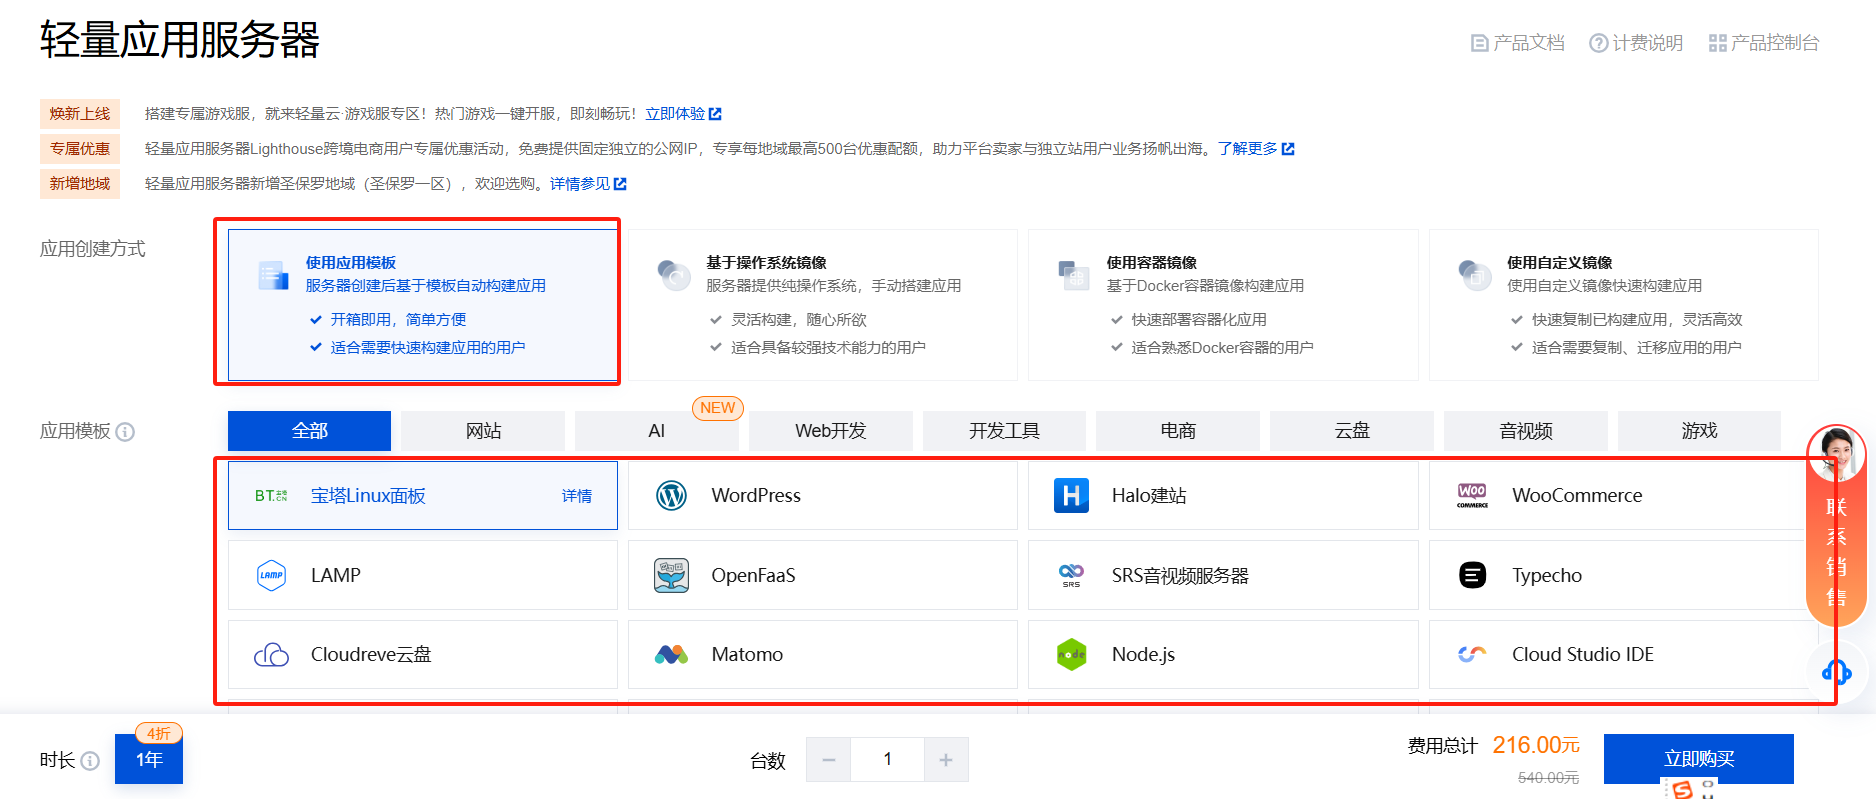Increase server count with plus button
This screenshot has height=799, width=1876.
[946, 760]
